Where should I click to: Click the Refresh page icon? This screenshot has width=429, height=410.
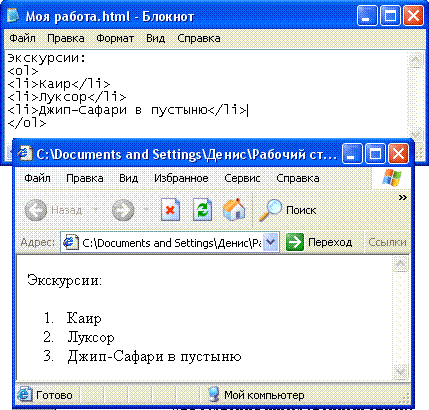(x=202, y=210)
